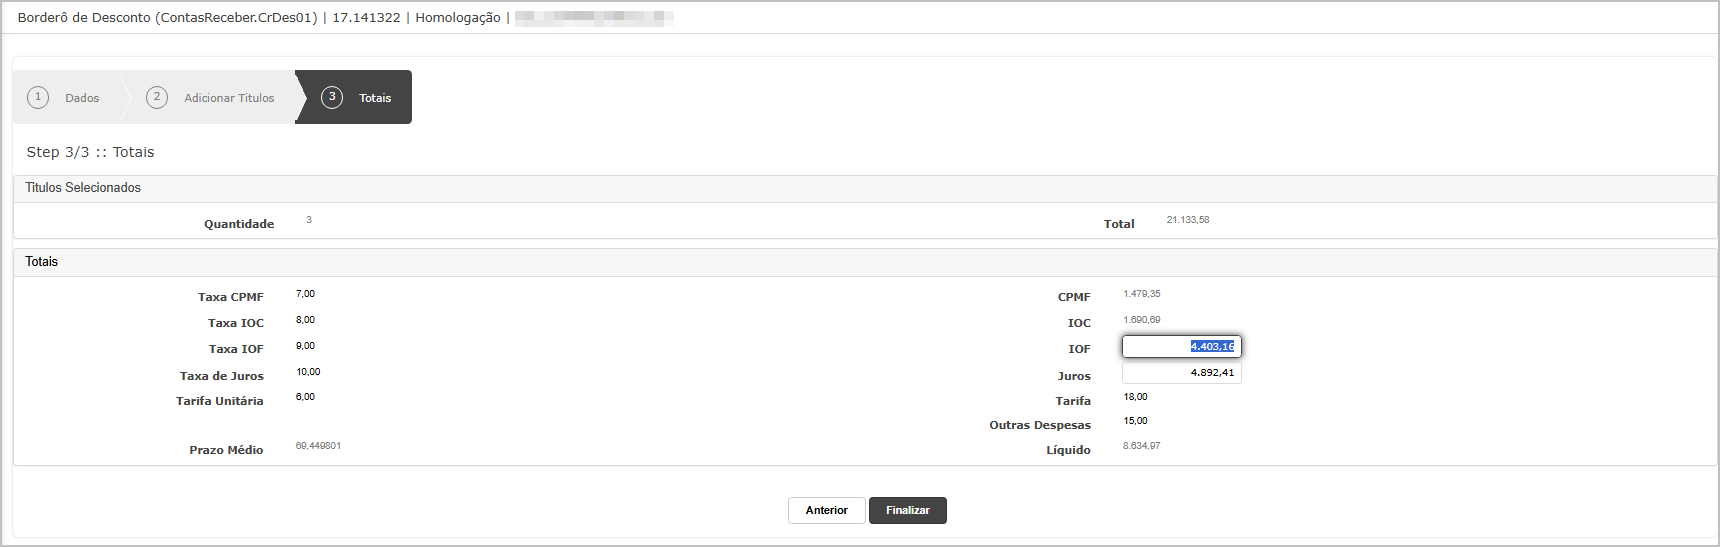Viewport: 1720px width, 547px height.
Task: Click the Taxa CPMF value 7,00
Action: [x=305, y=294]
